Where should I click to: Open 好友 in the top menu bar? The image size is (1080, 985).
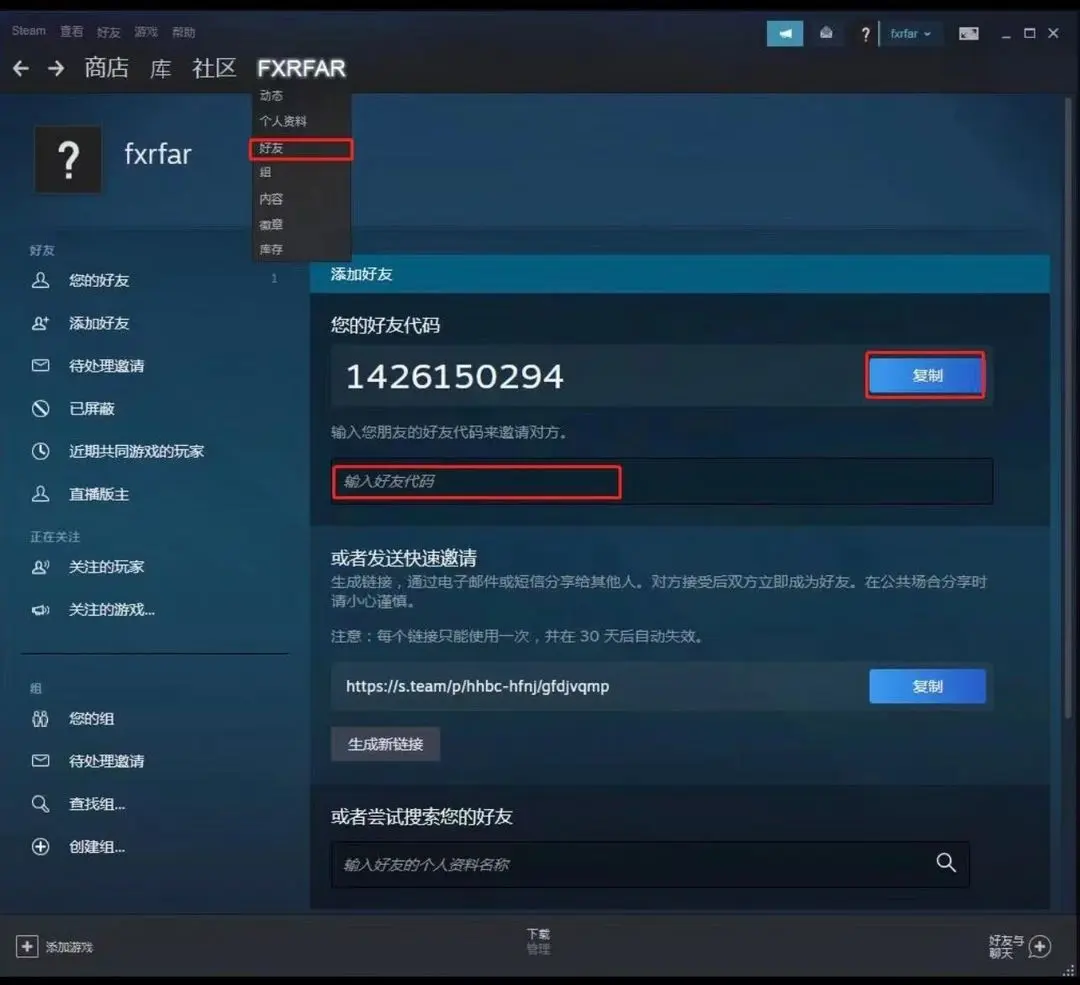(x=108, y=32)
